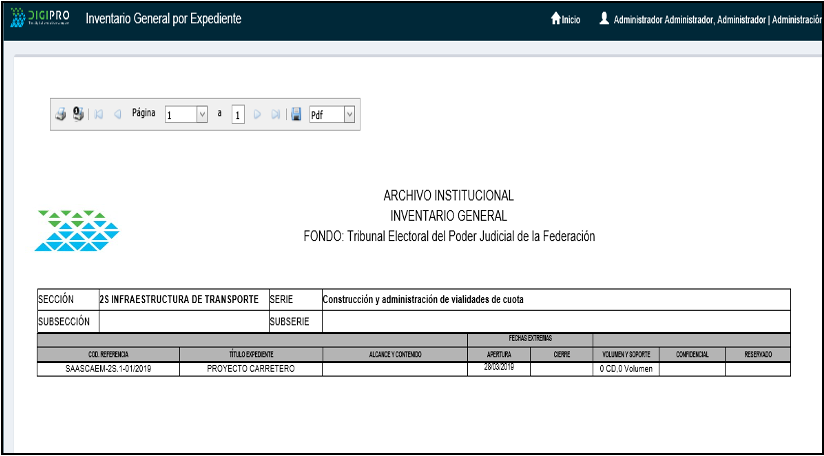The height and width of the screenshot is (456, 824).
Task: Click the PROYECTO CARRETERO title cell
Action: [251, 369]
